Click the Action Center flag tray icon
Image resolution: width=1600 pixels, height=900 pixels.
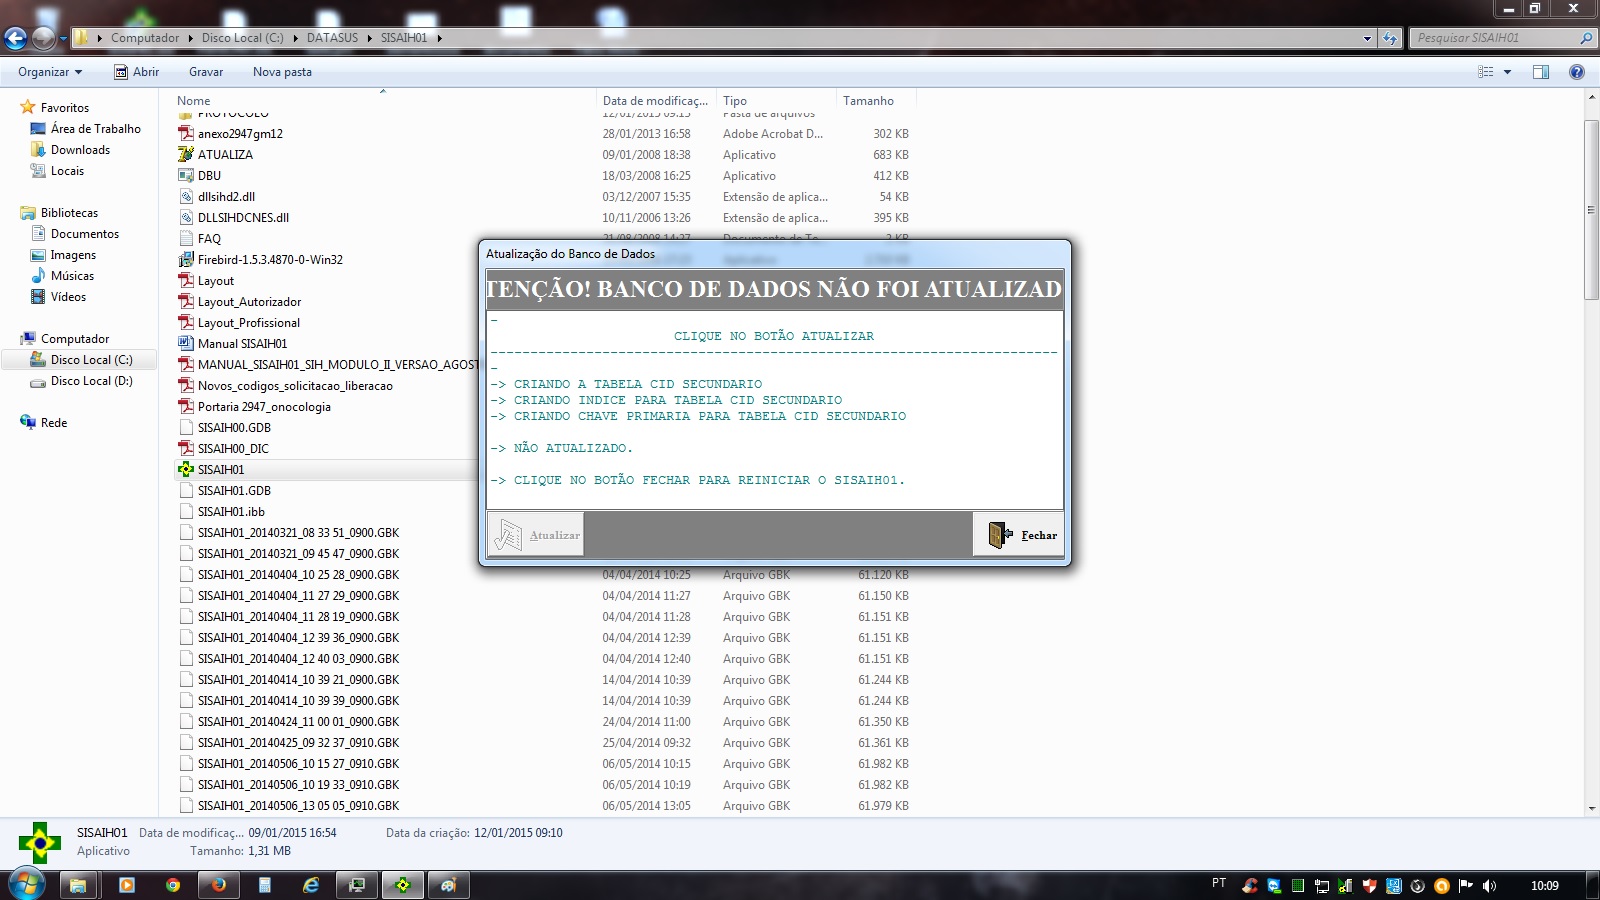[x=1466, y=885]
